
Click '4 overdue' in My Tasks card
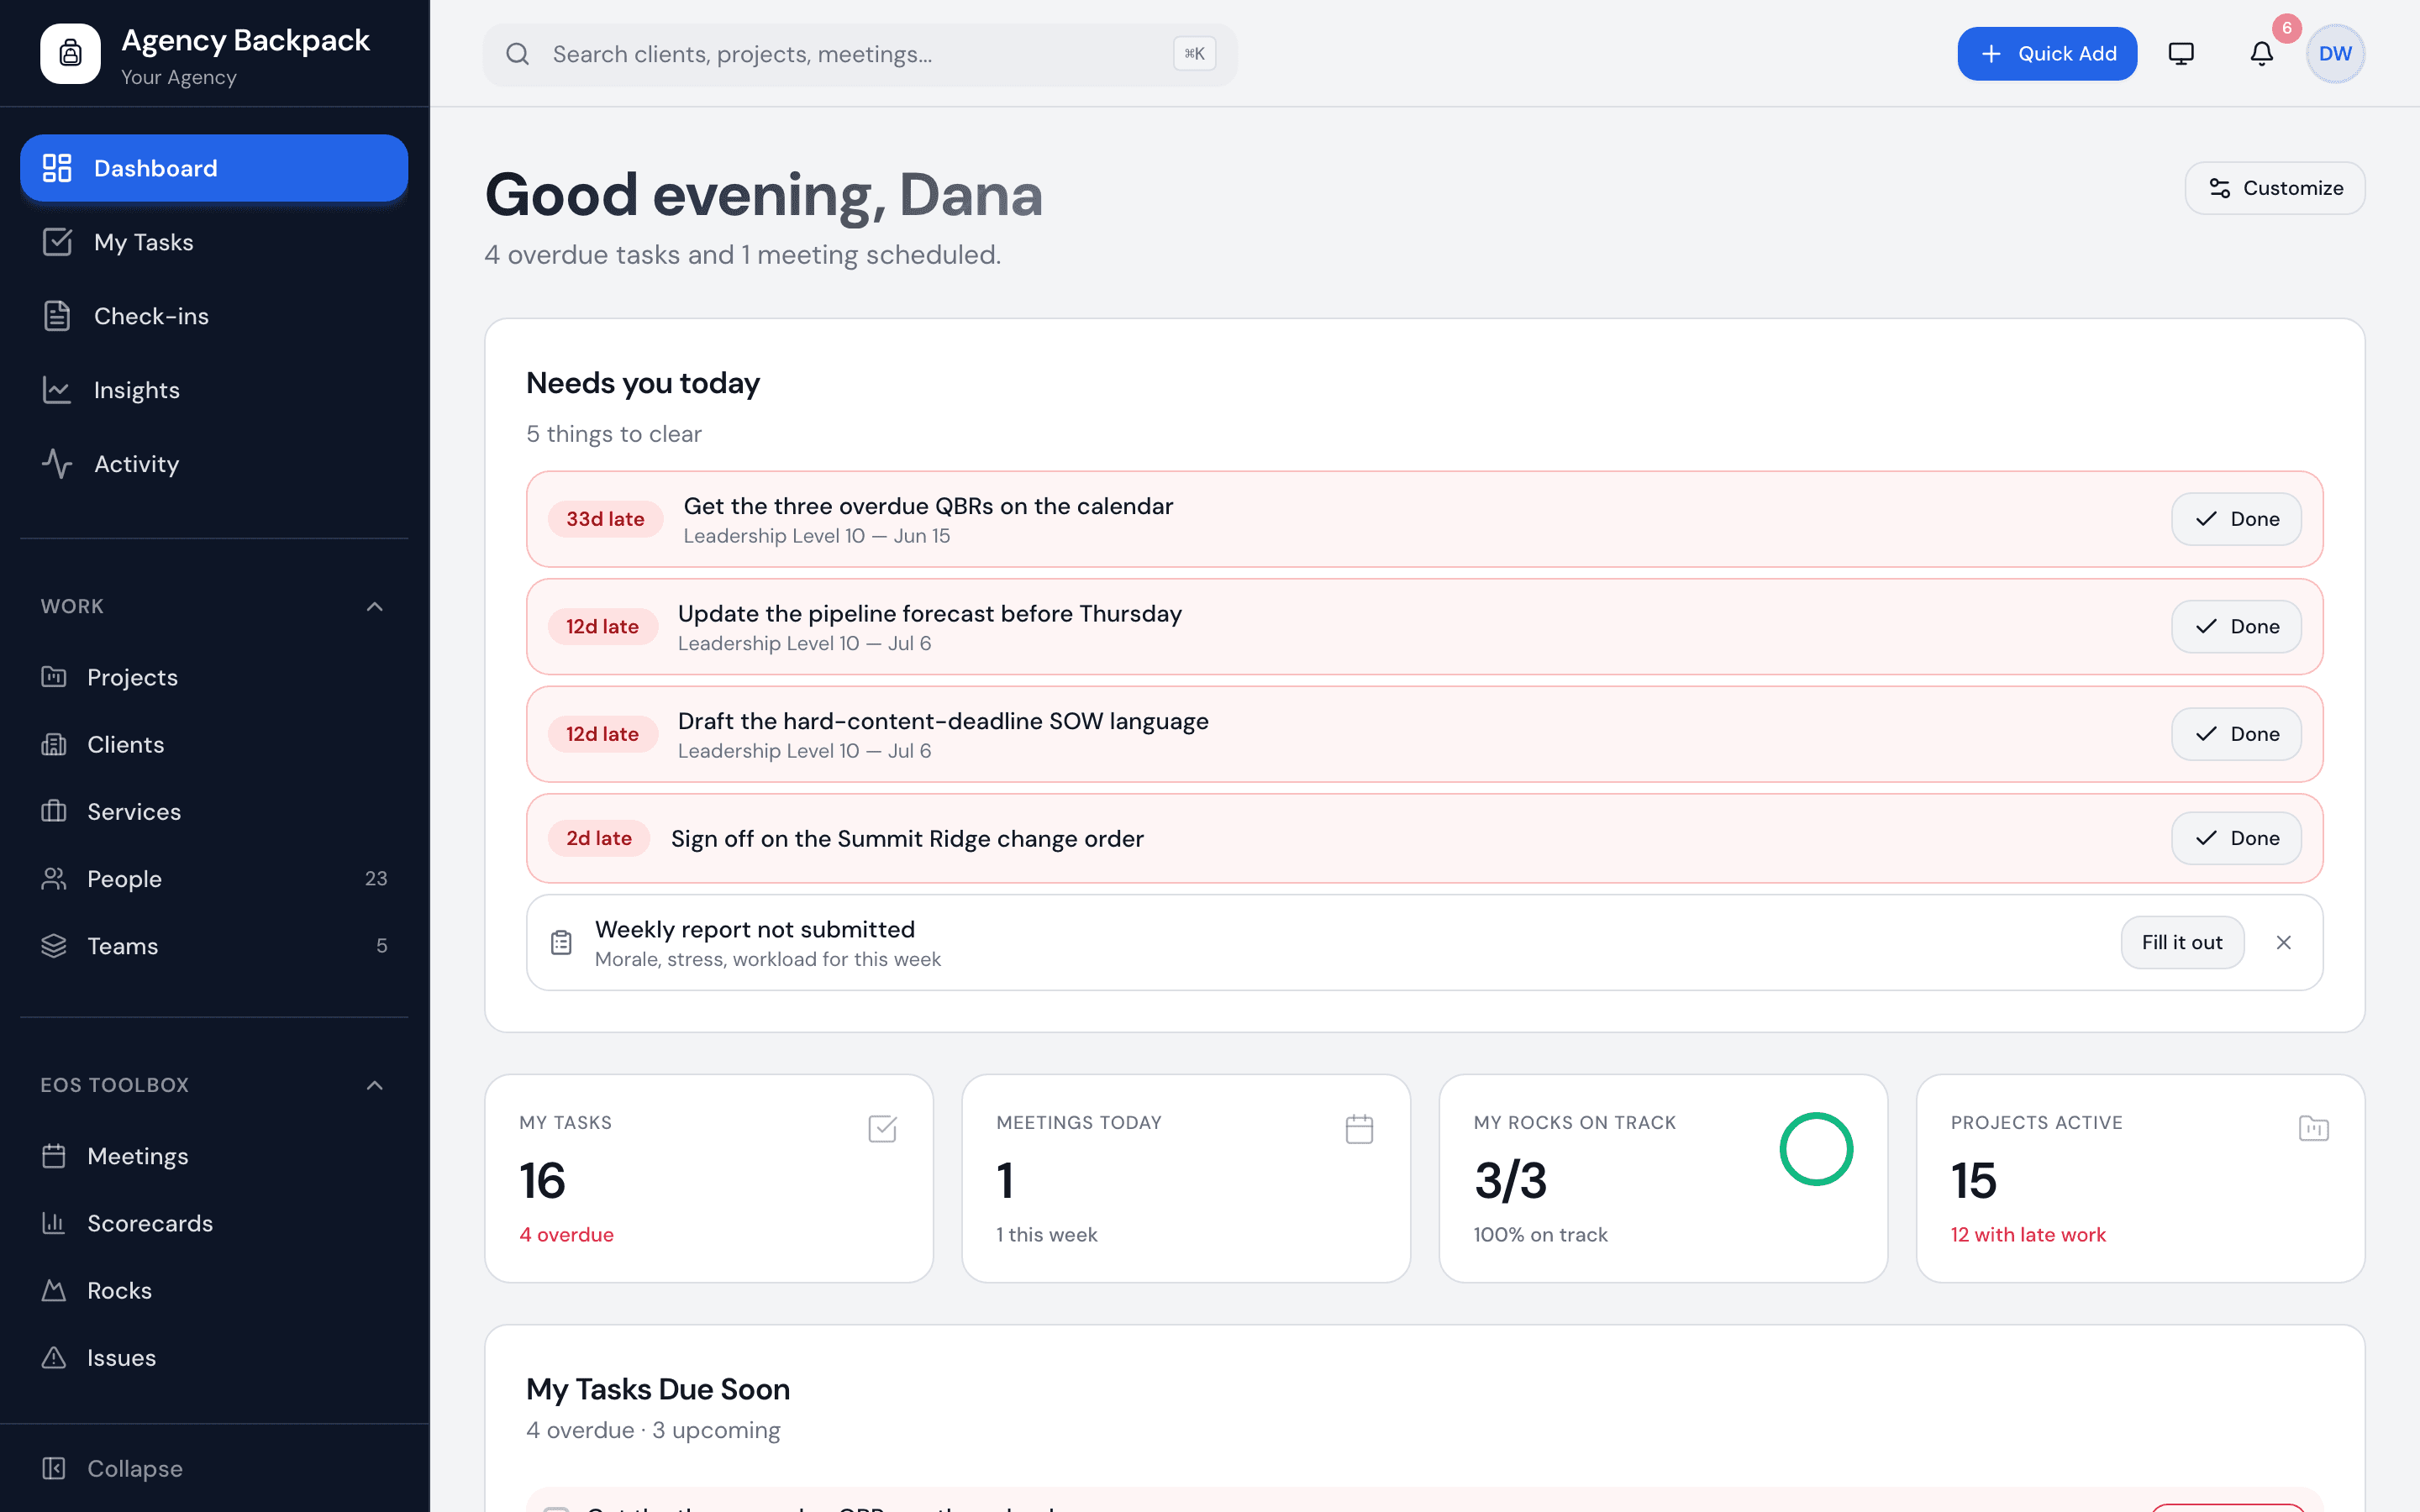click(566, 1234)
